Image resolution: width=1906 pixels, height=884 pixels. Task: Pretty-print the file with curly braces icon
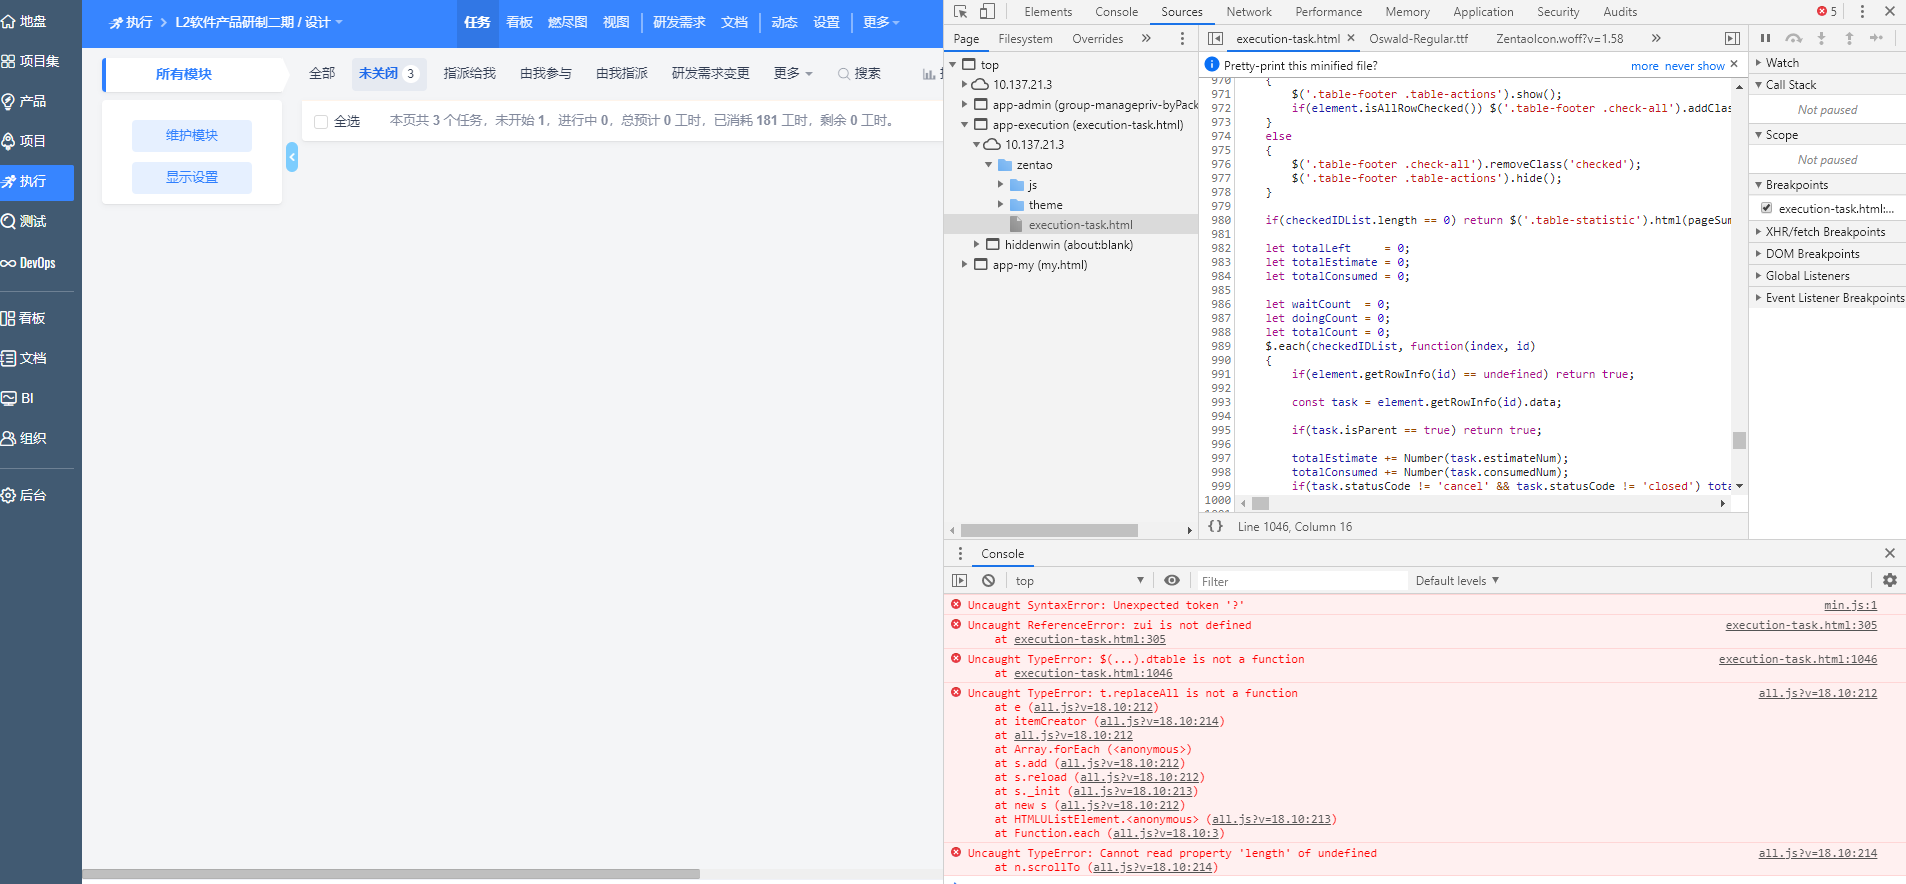point(1215,526)
